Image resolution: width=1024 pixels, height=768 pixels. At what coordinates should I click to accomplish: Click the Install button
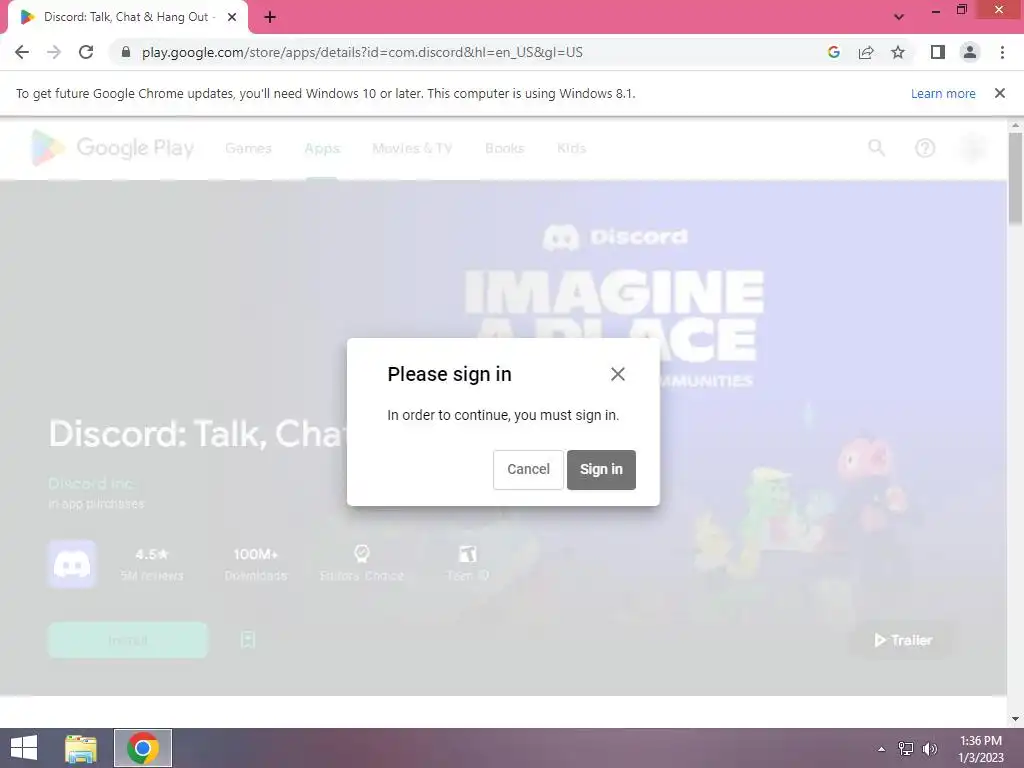(x=128, y=640)
